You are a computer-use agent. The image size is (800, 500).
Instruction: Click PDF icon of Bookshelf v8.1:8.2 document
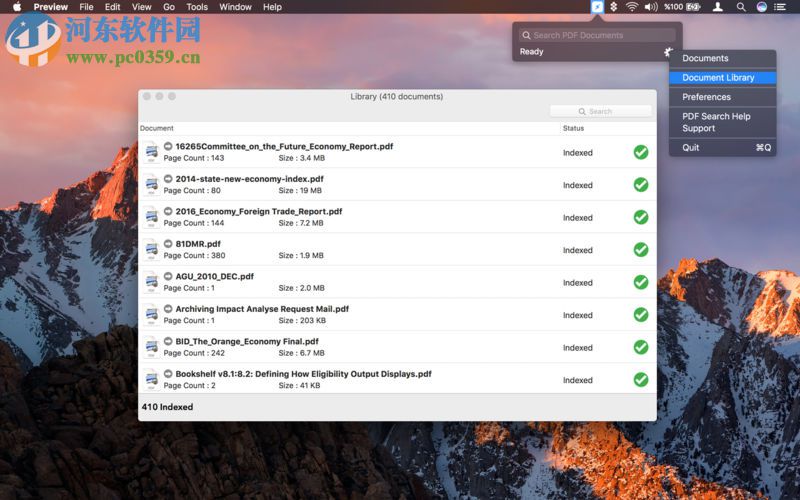pos(152,380)
